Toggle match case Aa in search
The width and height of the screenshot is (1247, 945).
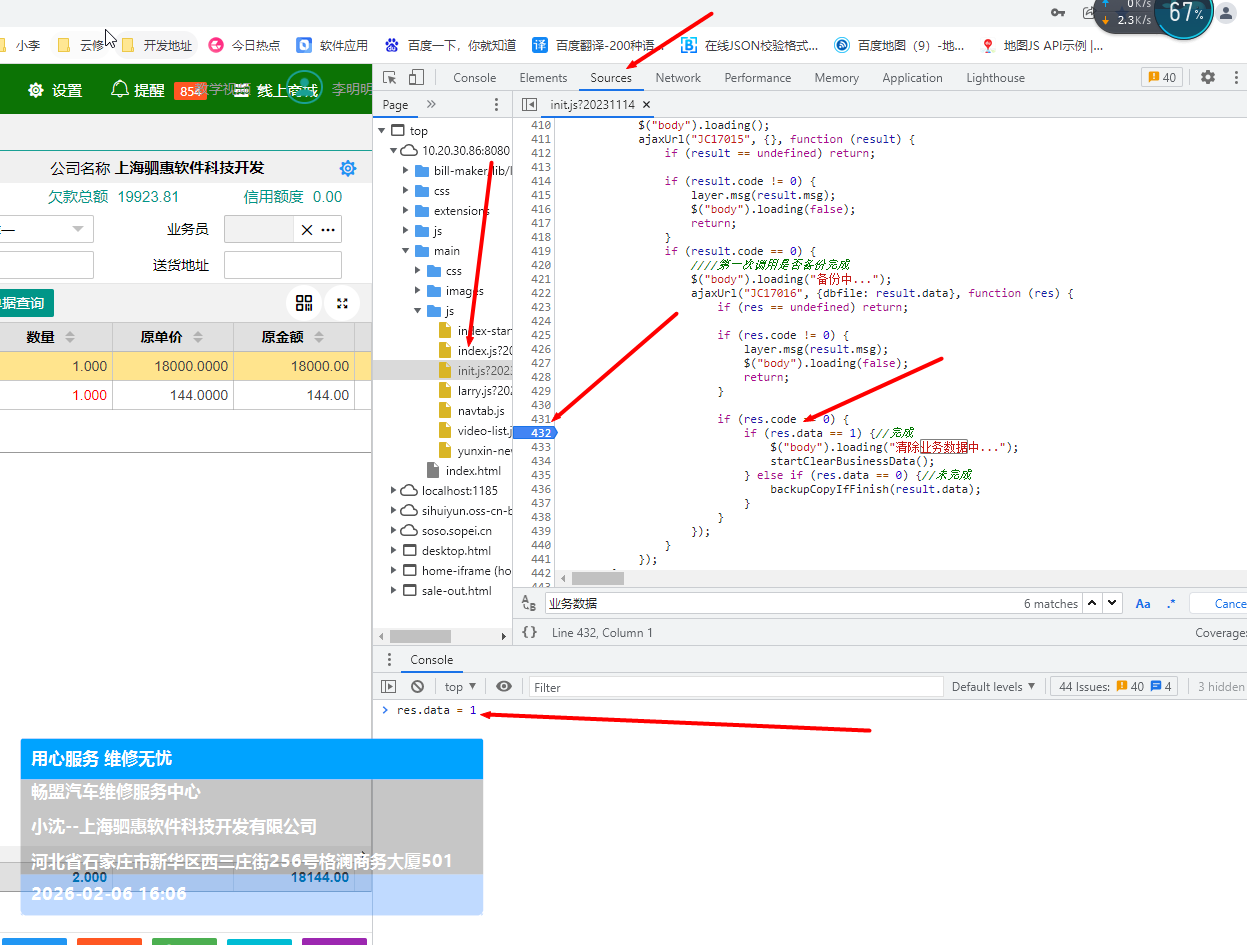(x=1143, y=604)
